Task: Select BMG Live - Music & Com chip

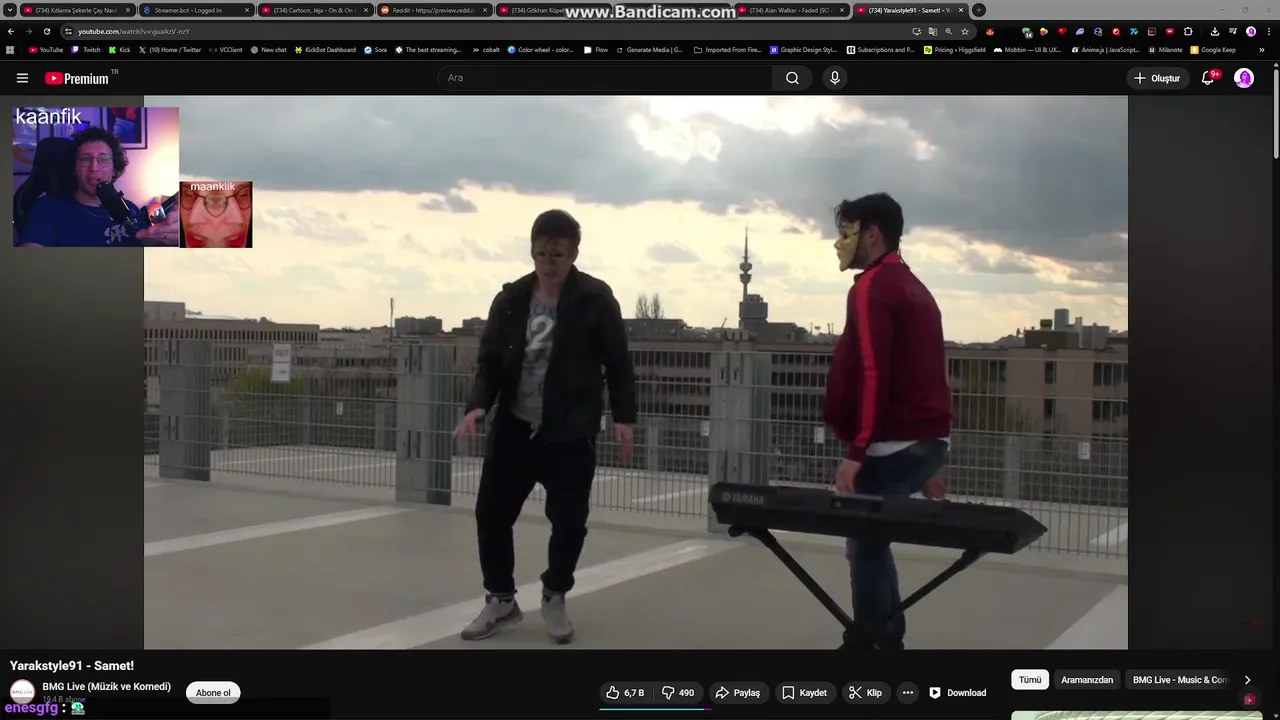Action: [x=1179, y=680]
